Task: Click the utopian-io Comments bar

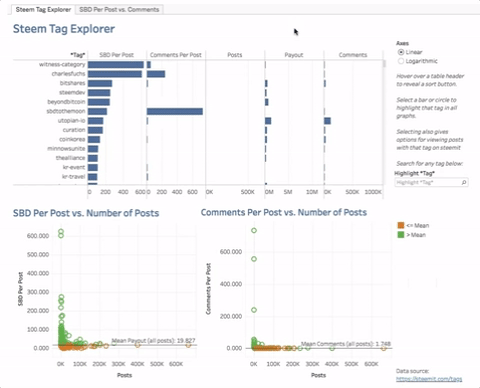Action: 327,121
